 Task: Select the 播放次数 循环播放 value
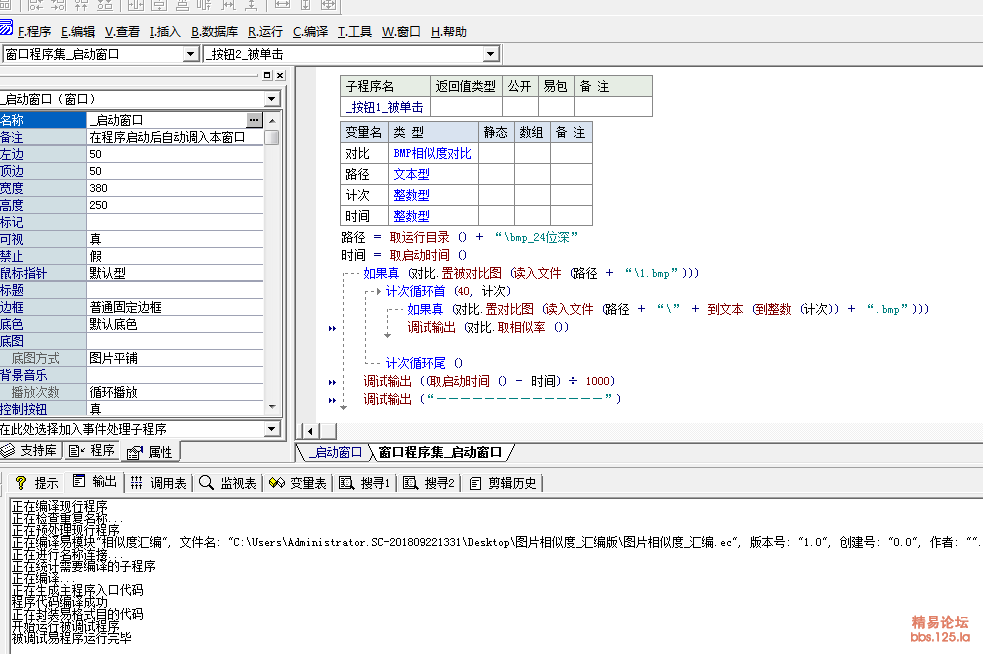click(175, 392)
